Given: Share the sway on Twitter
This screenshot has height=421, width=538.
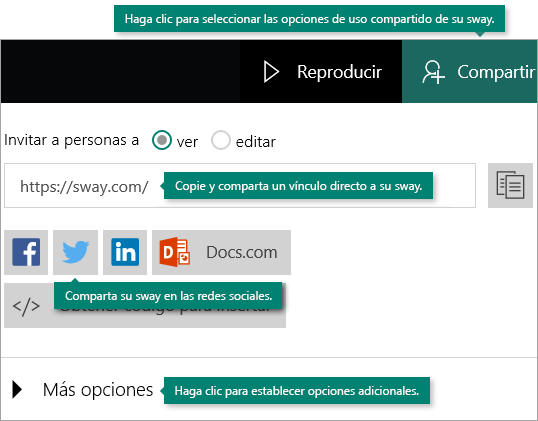Looking at the screenshot, I should click(75, 253).
